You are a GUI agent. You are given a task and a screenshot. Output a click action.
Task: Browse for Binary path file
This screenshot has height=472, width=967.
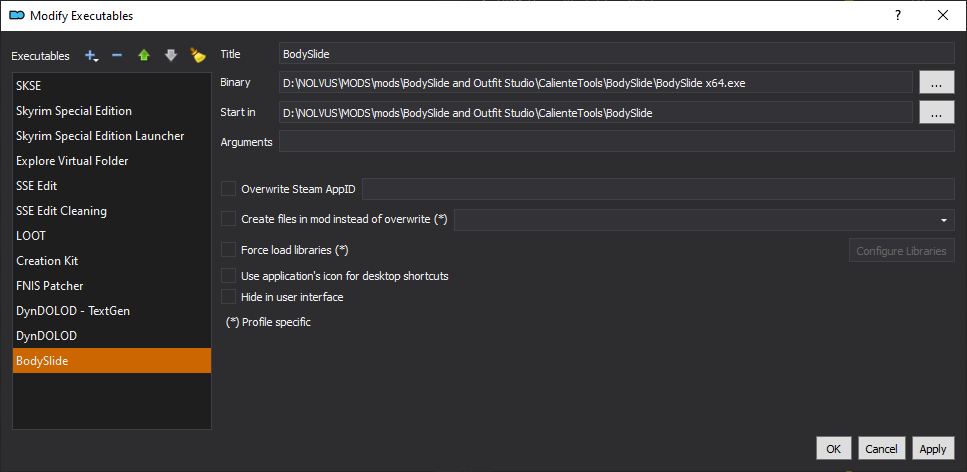(x=937, y=83)
